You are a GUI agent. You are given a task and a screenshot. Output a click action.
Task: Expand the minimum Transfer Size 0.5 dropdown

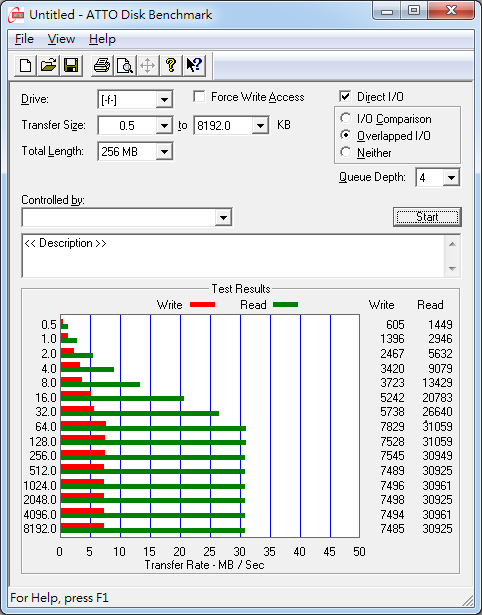click(x=164, y=126)
